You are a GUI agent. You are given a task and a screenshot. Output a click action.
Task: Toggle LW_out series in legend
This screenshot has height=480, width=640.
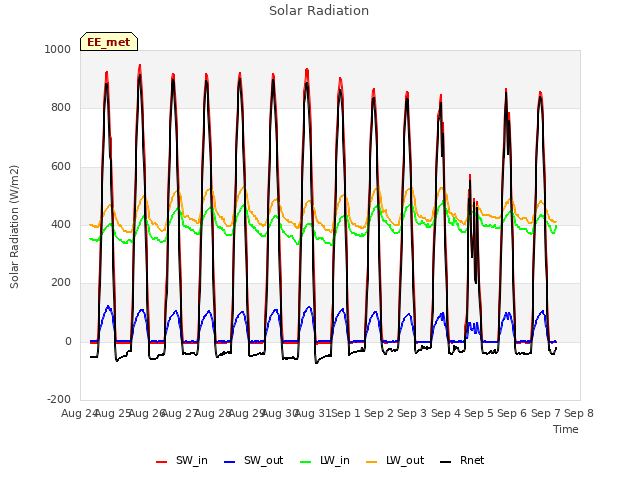click(395, 460)
